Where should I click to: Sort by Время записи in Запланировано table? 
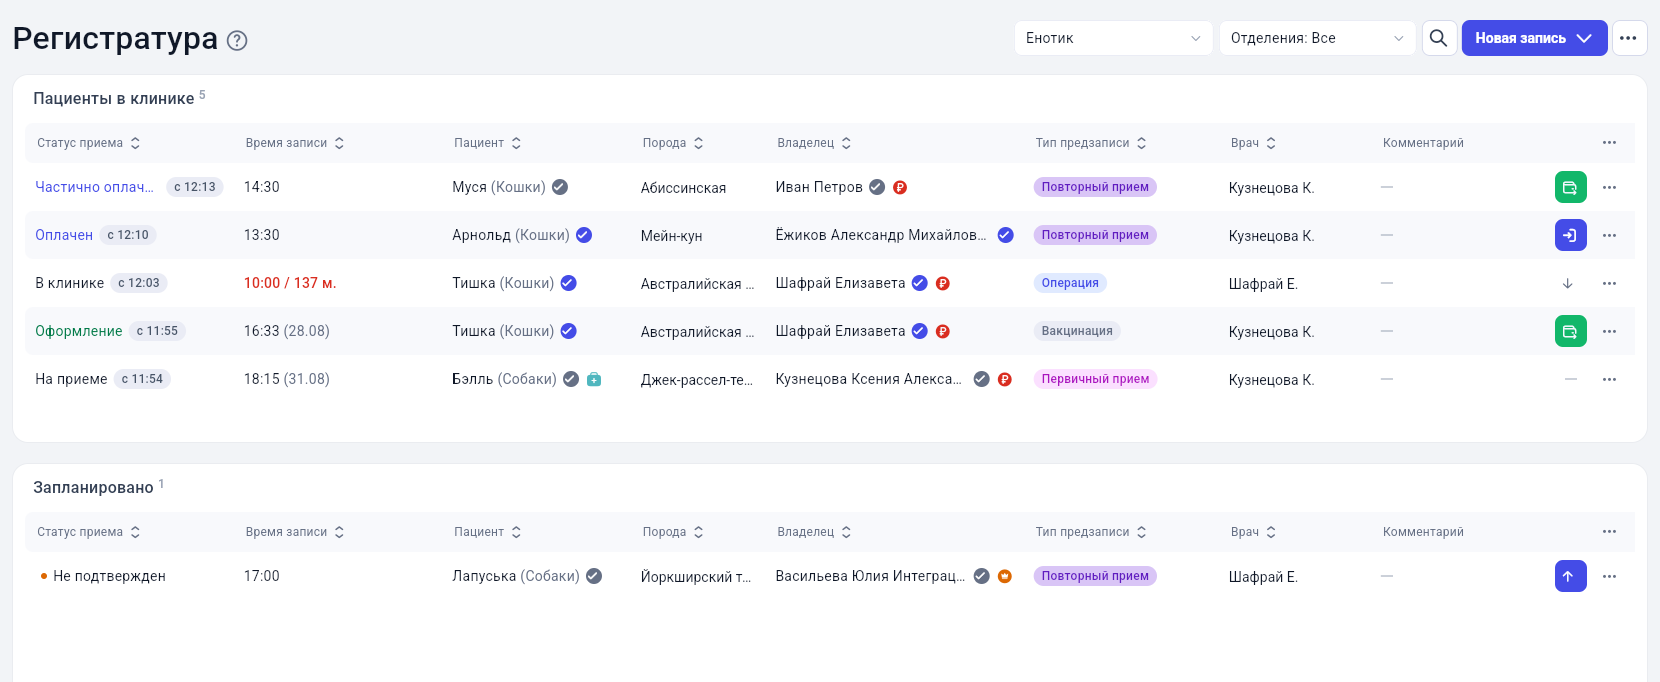tap(295, 532)
